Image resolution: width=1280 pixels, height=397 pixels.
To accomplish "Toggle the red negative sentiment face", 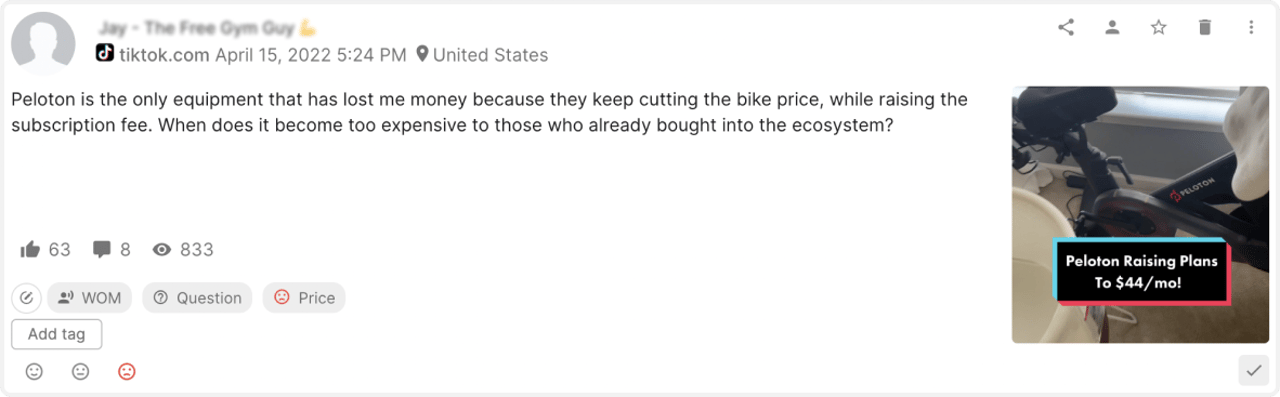I will 126,371.
